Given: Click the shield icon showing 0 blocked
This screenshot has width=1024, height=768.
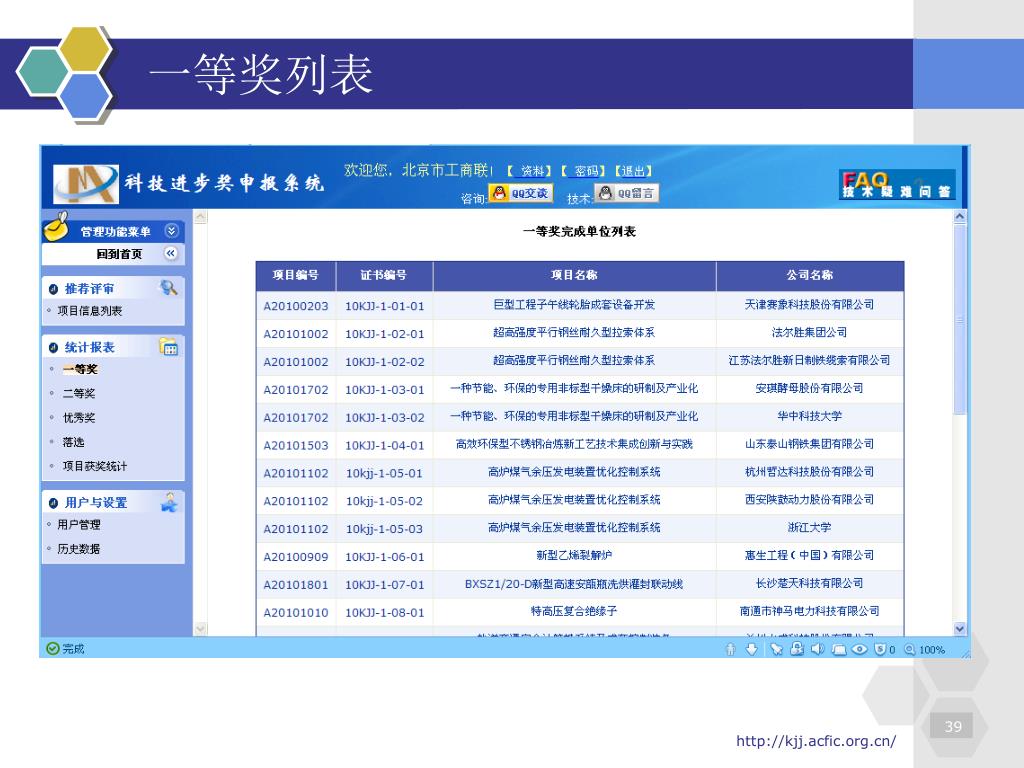Looking at the screenshot, I should point(880,649).
